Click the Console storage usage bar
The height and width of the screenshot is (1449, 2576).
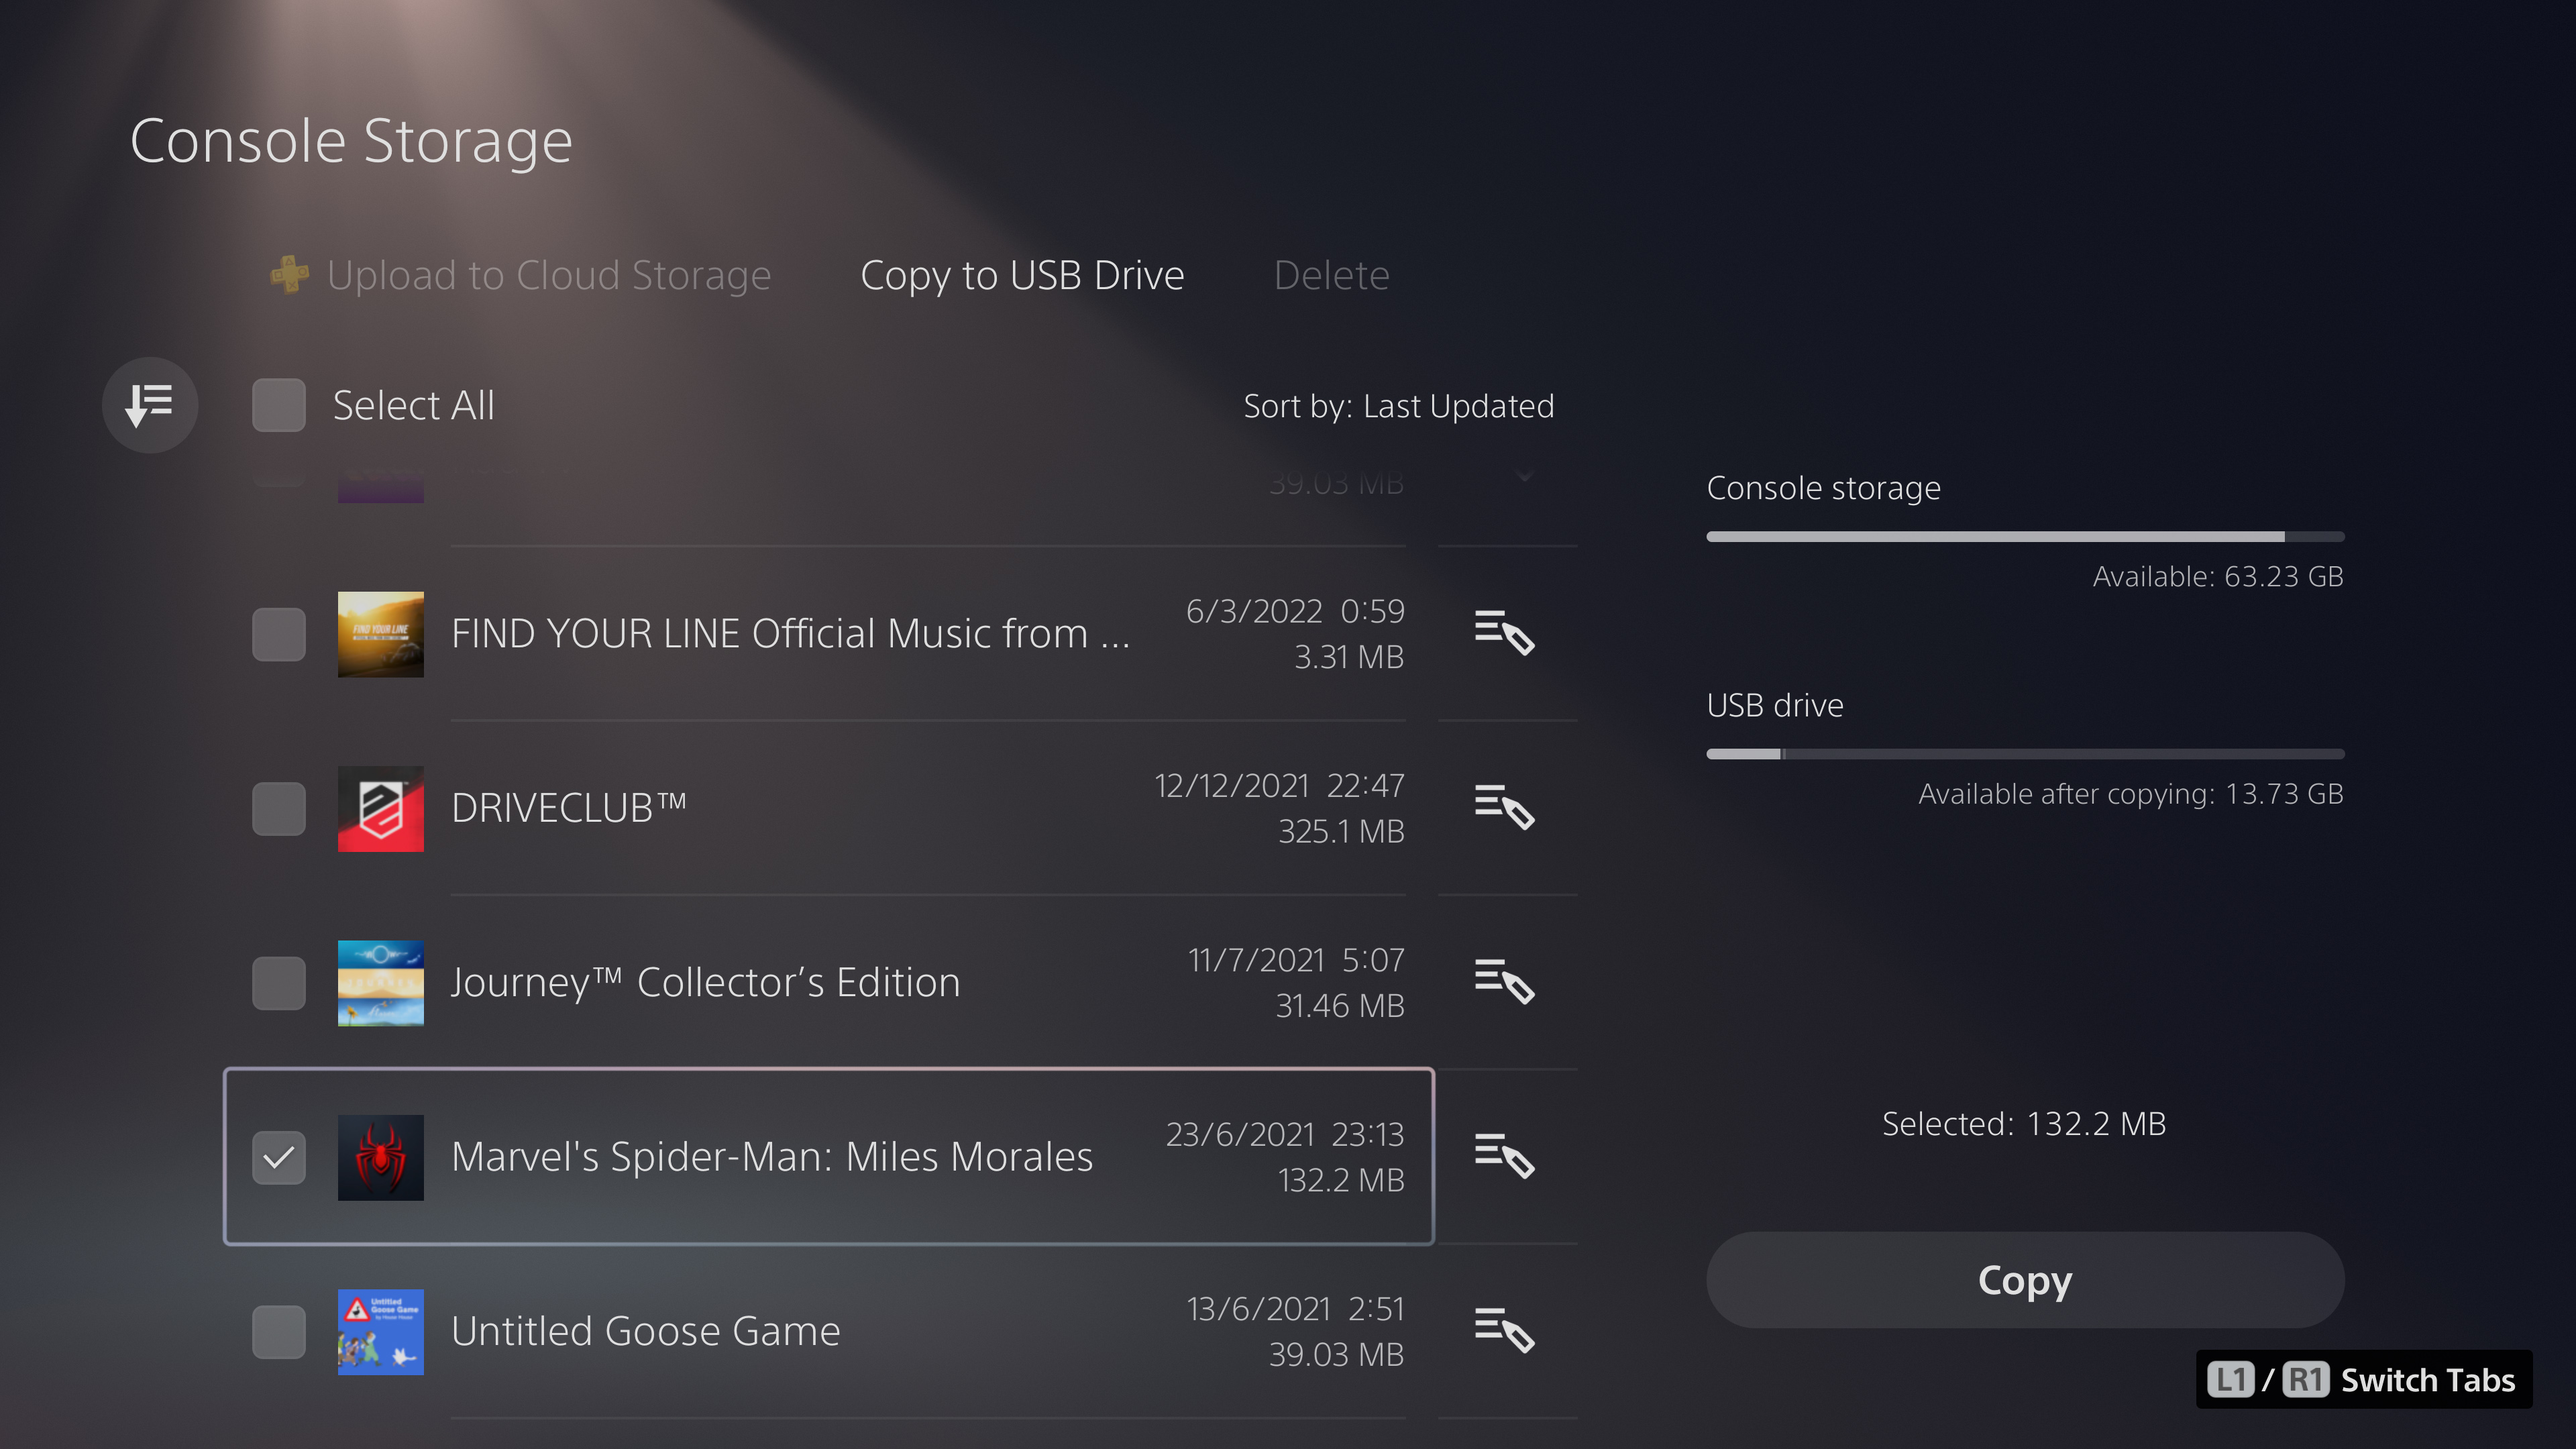(x=2025, y=537)
